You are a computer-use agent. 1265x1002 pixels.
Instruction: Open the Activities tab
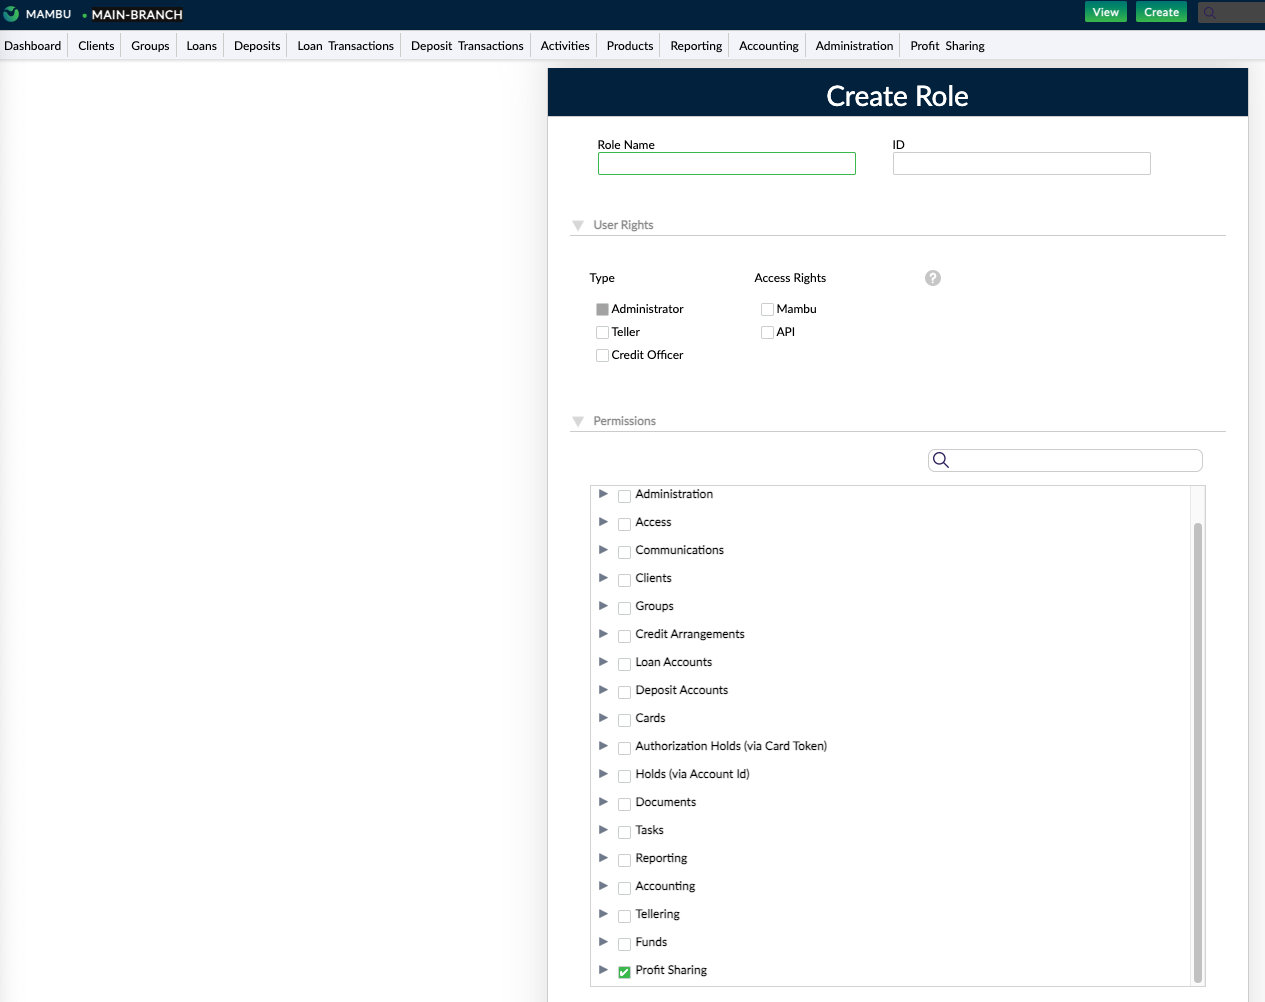click(x=563, y=45)
